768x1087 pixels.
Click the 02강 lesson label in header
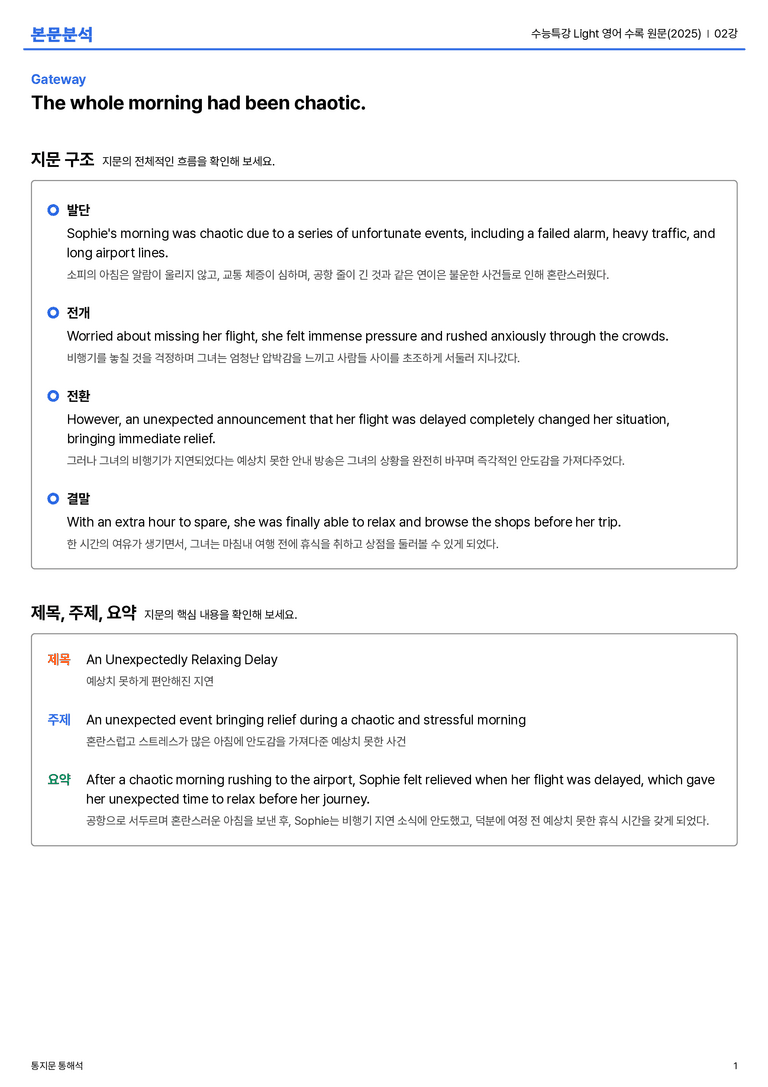pos(726,33)
